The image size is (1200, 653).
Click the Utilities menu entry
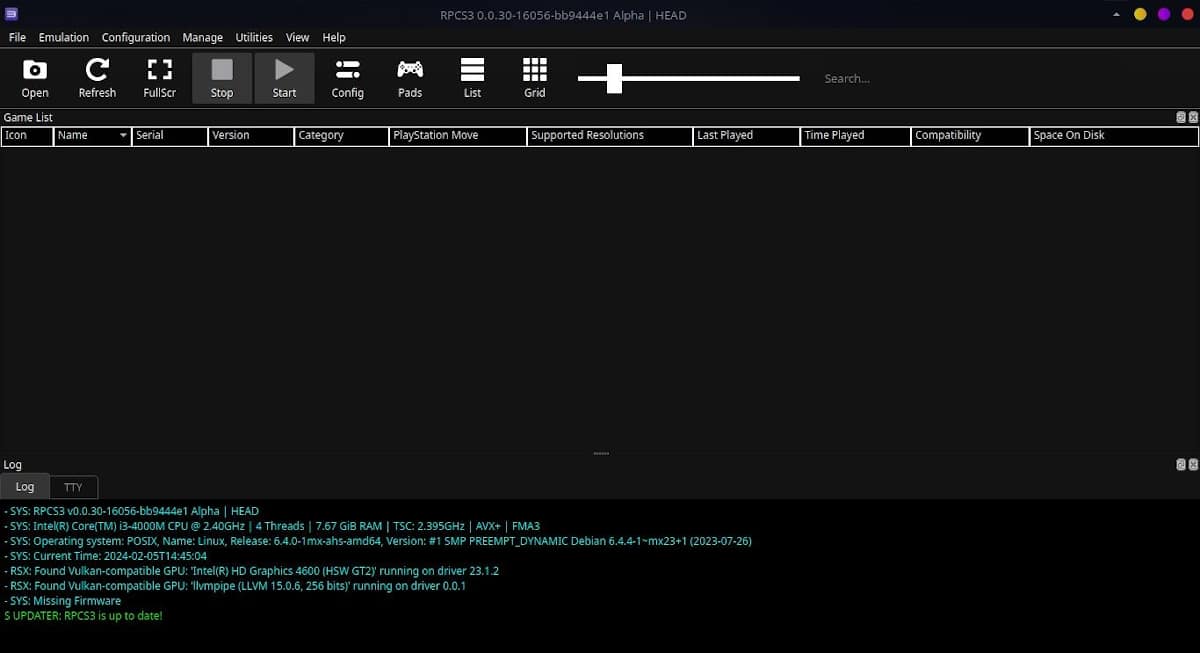(x=253, y=37)
